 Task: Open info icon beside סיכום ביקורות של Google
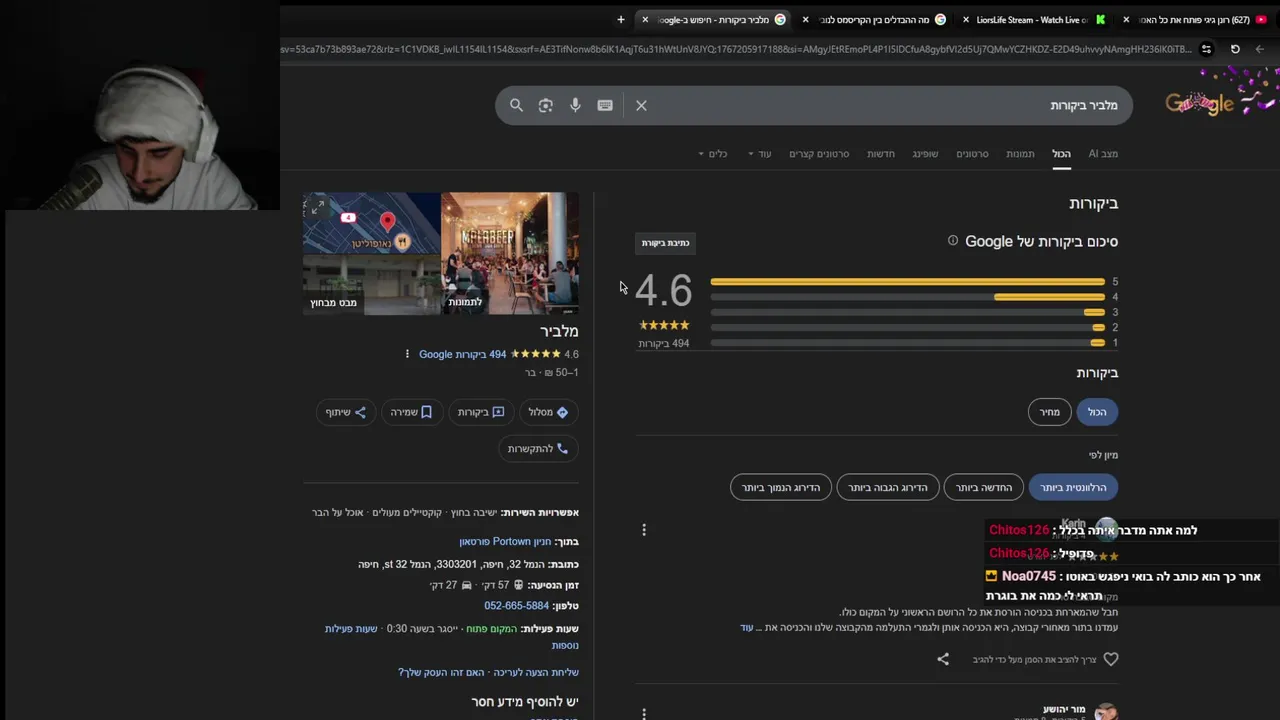[x=953, y=241]
